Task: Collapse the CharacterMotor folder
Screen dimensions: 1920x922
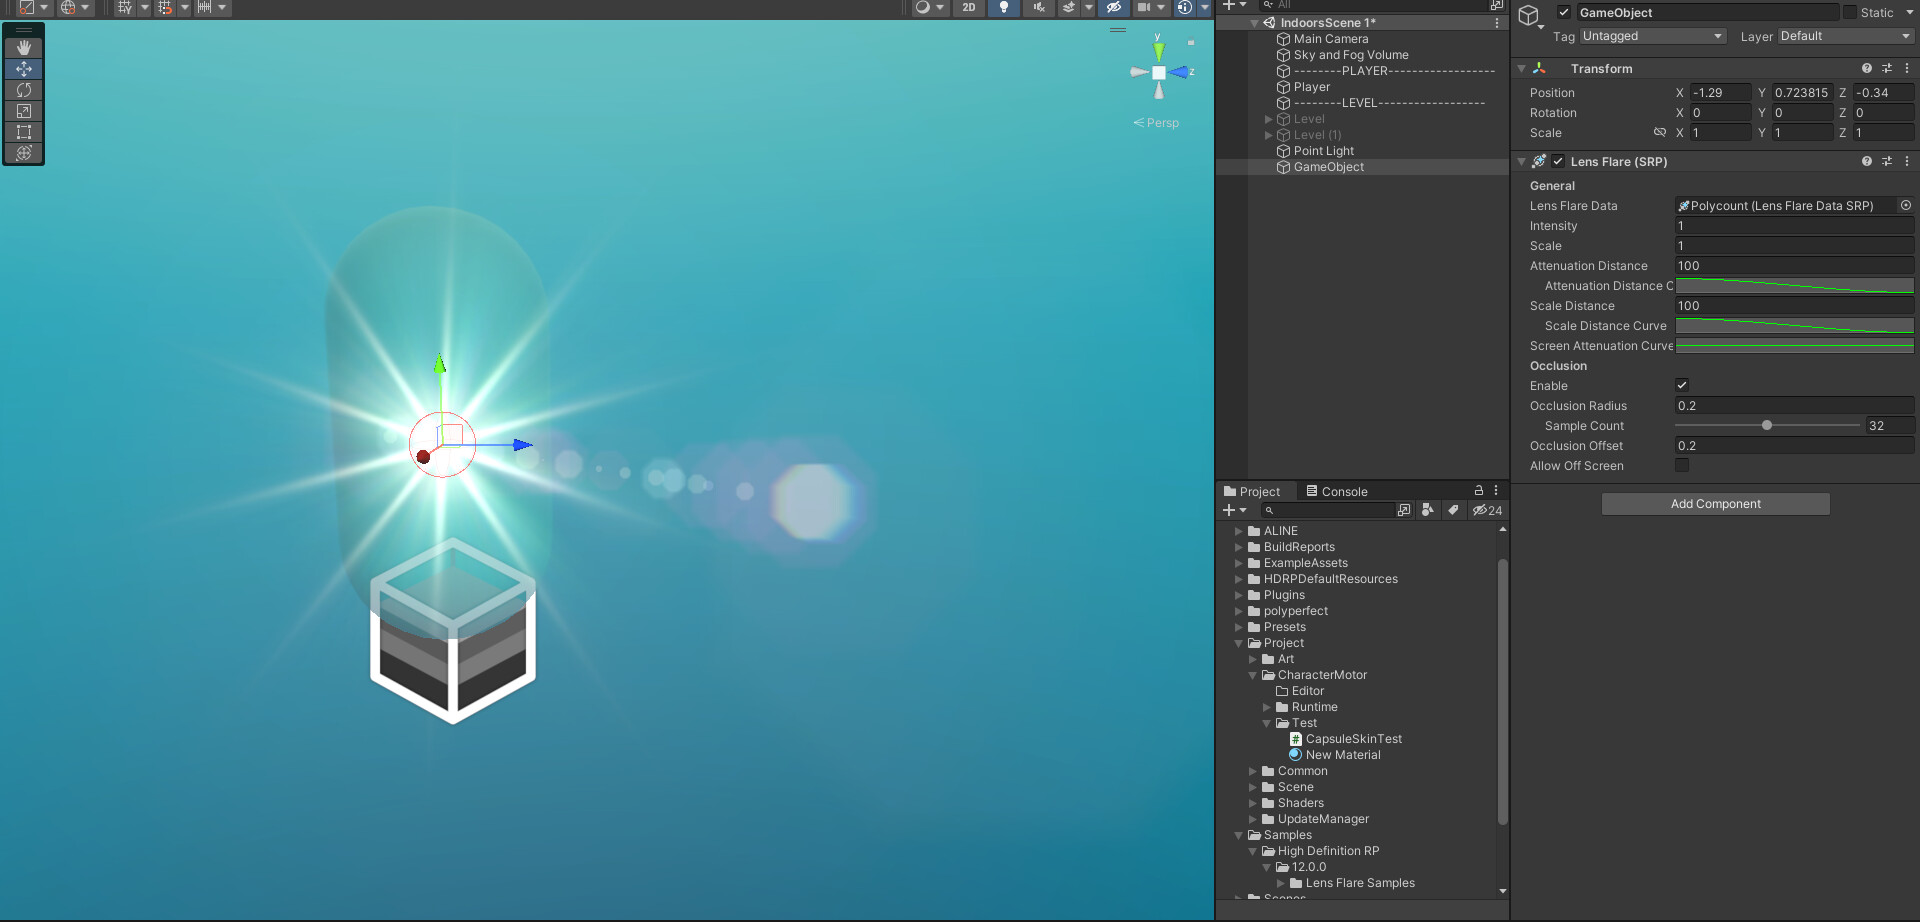Action: 1252,675
